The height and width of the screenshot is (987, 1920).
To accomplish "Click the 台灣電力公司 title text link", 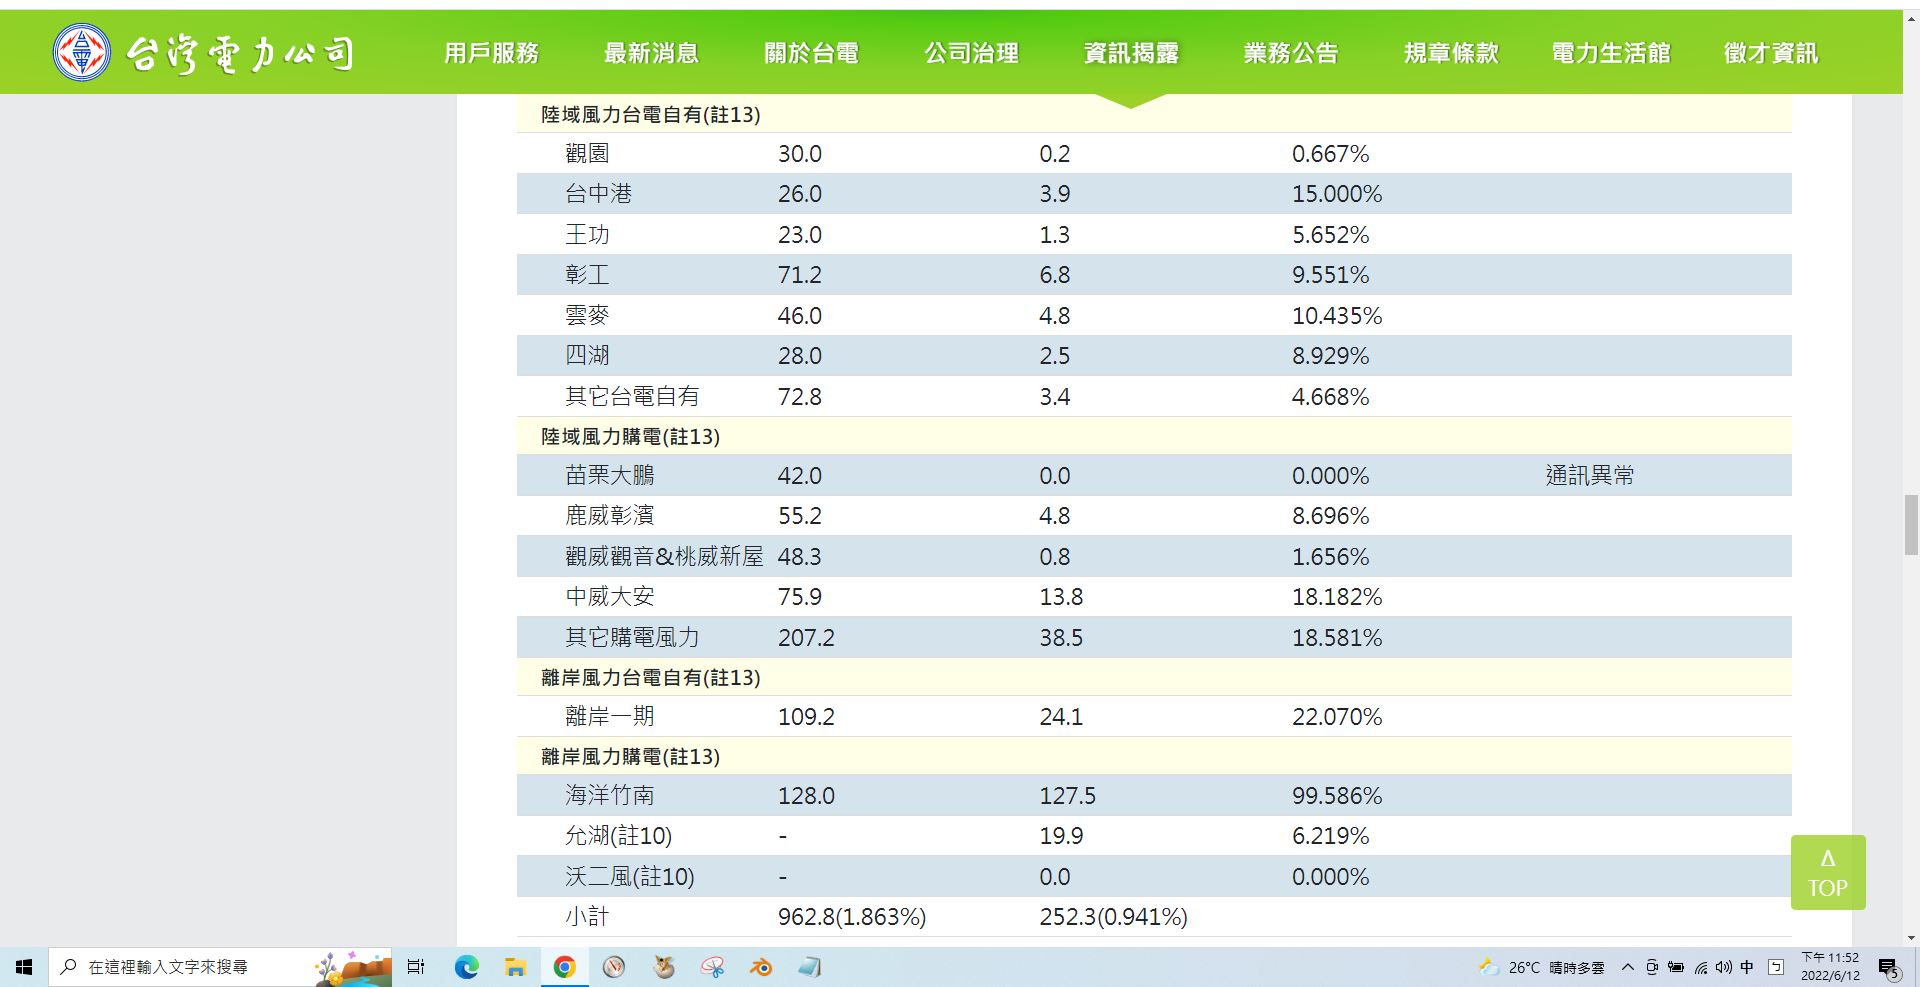I will (240, 53).
